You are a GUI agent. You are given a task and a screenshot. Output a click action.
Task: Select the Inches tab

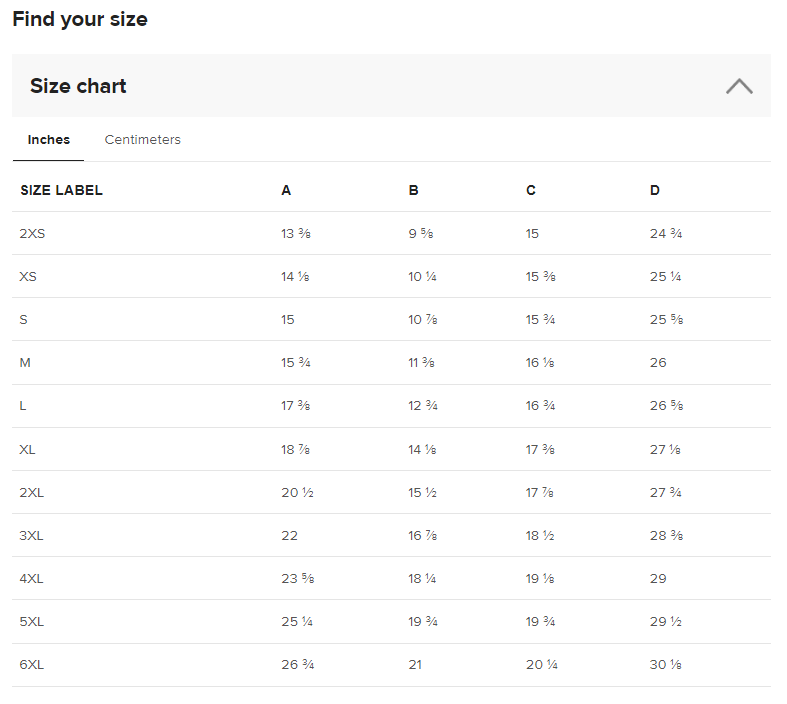(49, 140)
